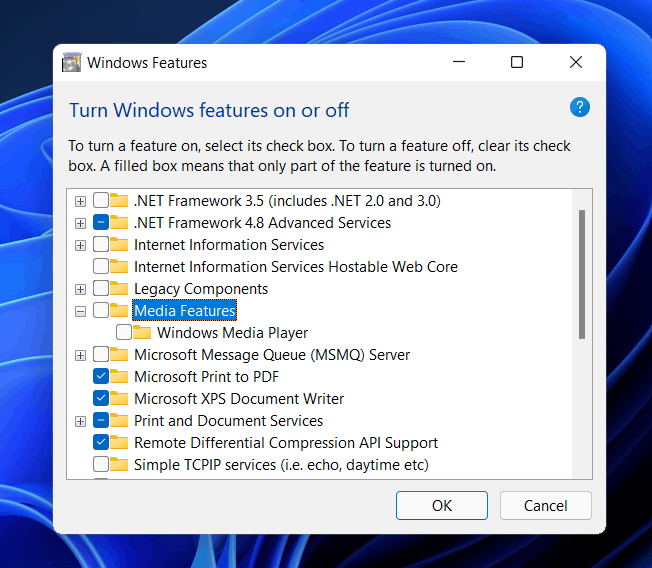Click the folder icon for Microsoft XPS Document Writer
This screenshot has height=568, width=652.
120,399
